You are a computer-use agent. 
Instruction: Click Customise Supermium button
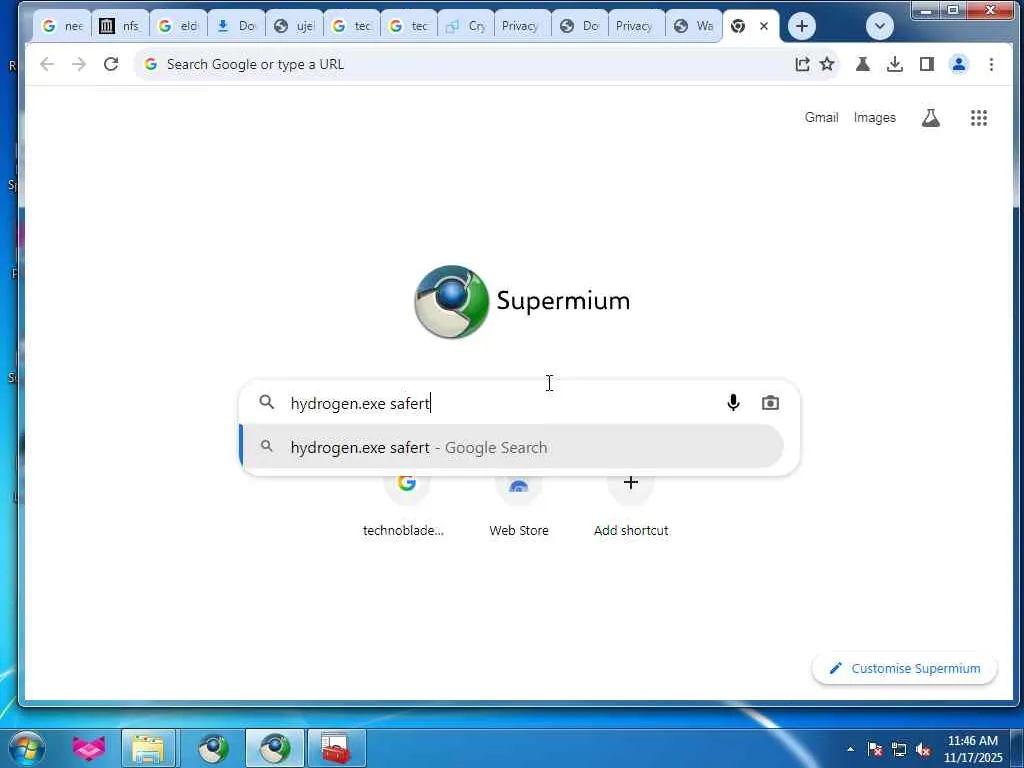904,668
